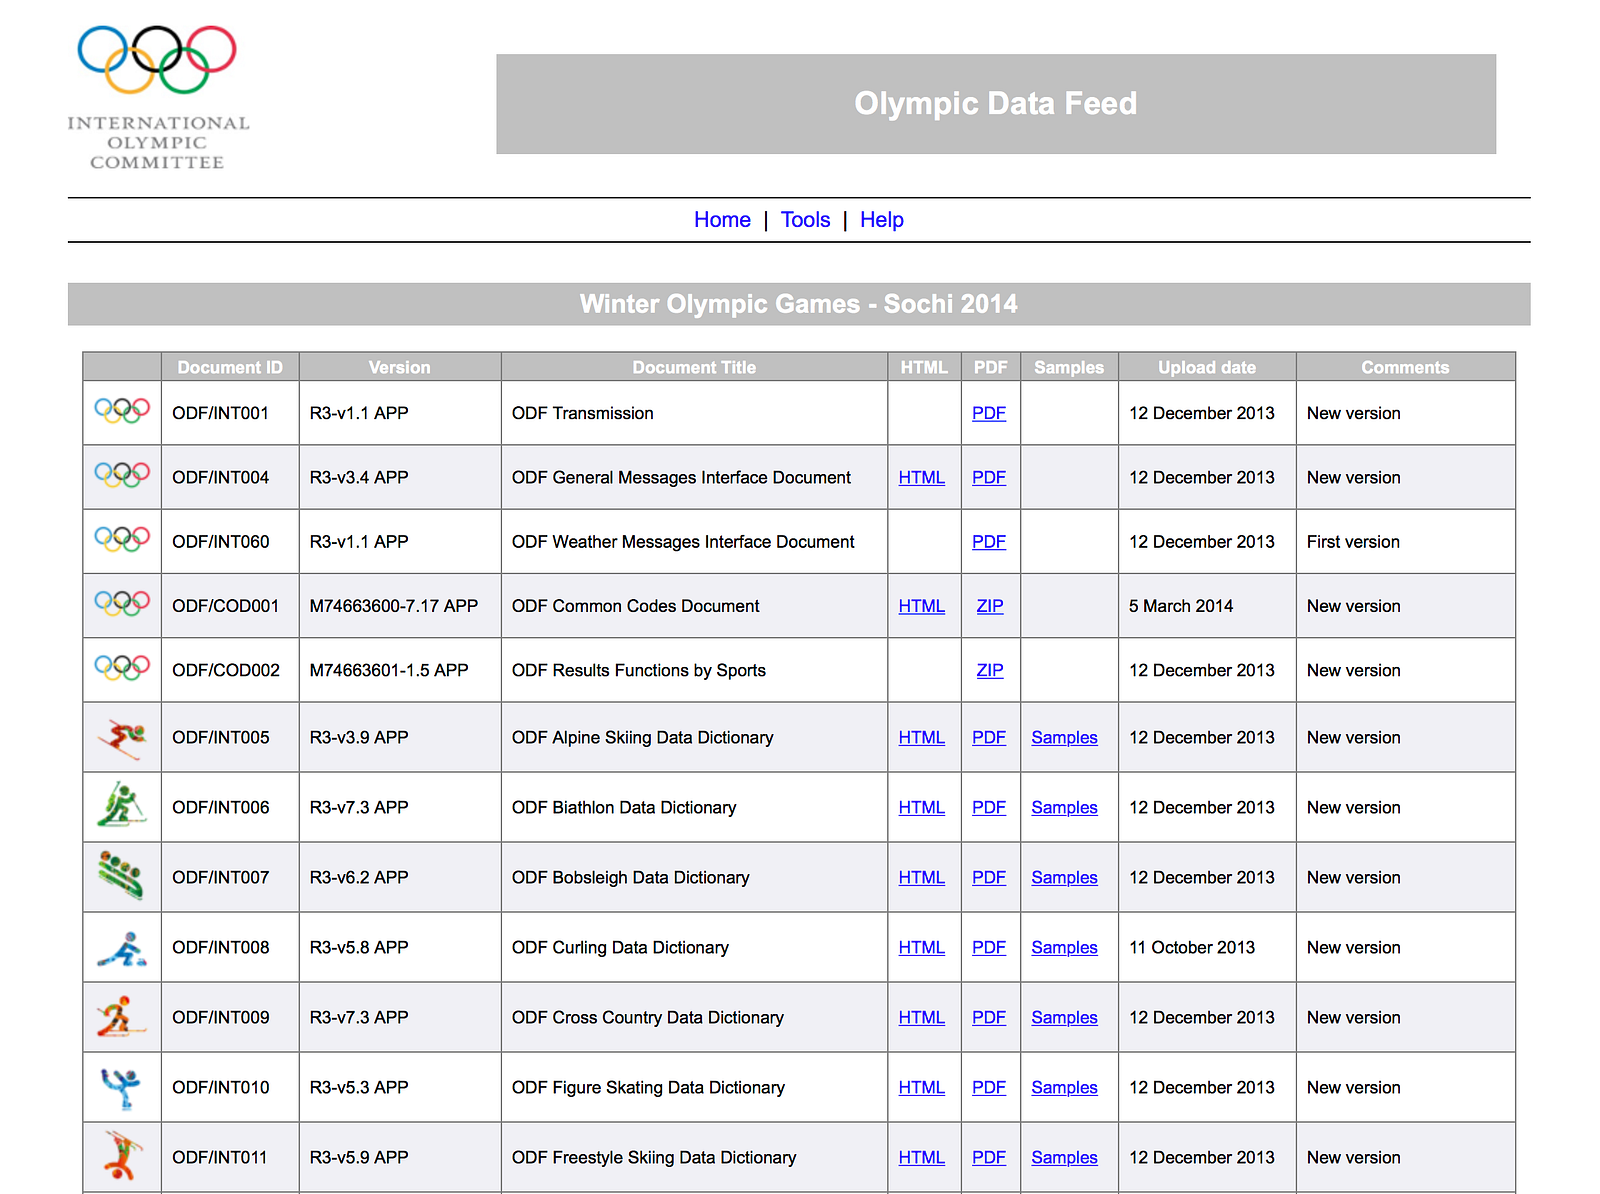This screenshot has height=1194, width=1600.
Task: Click the International Olympic Committee logo
Action: click(158, 98)
